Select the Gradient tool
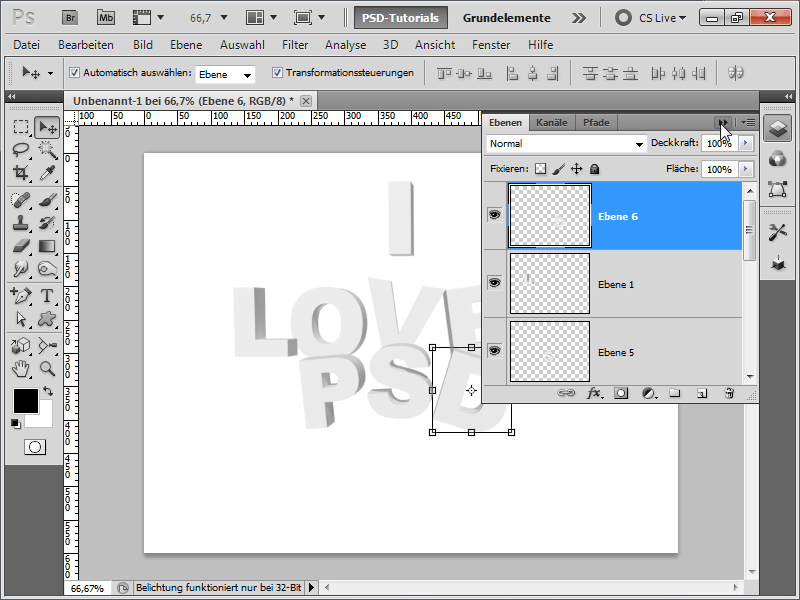This screenshot has height=600, width=800. [47, 246]
